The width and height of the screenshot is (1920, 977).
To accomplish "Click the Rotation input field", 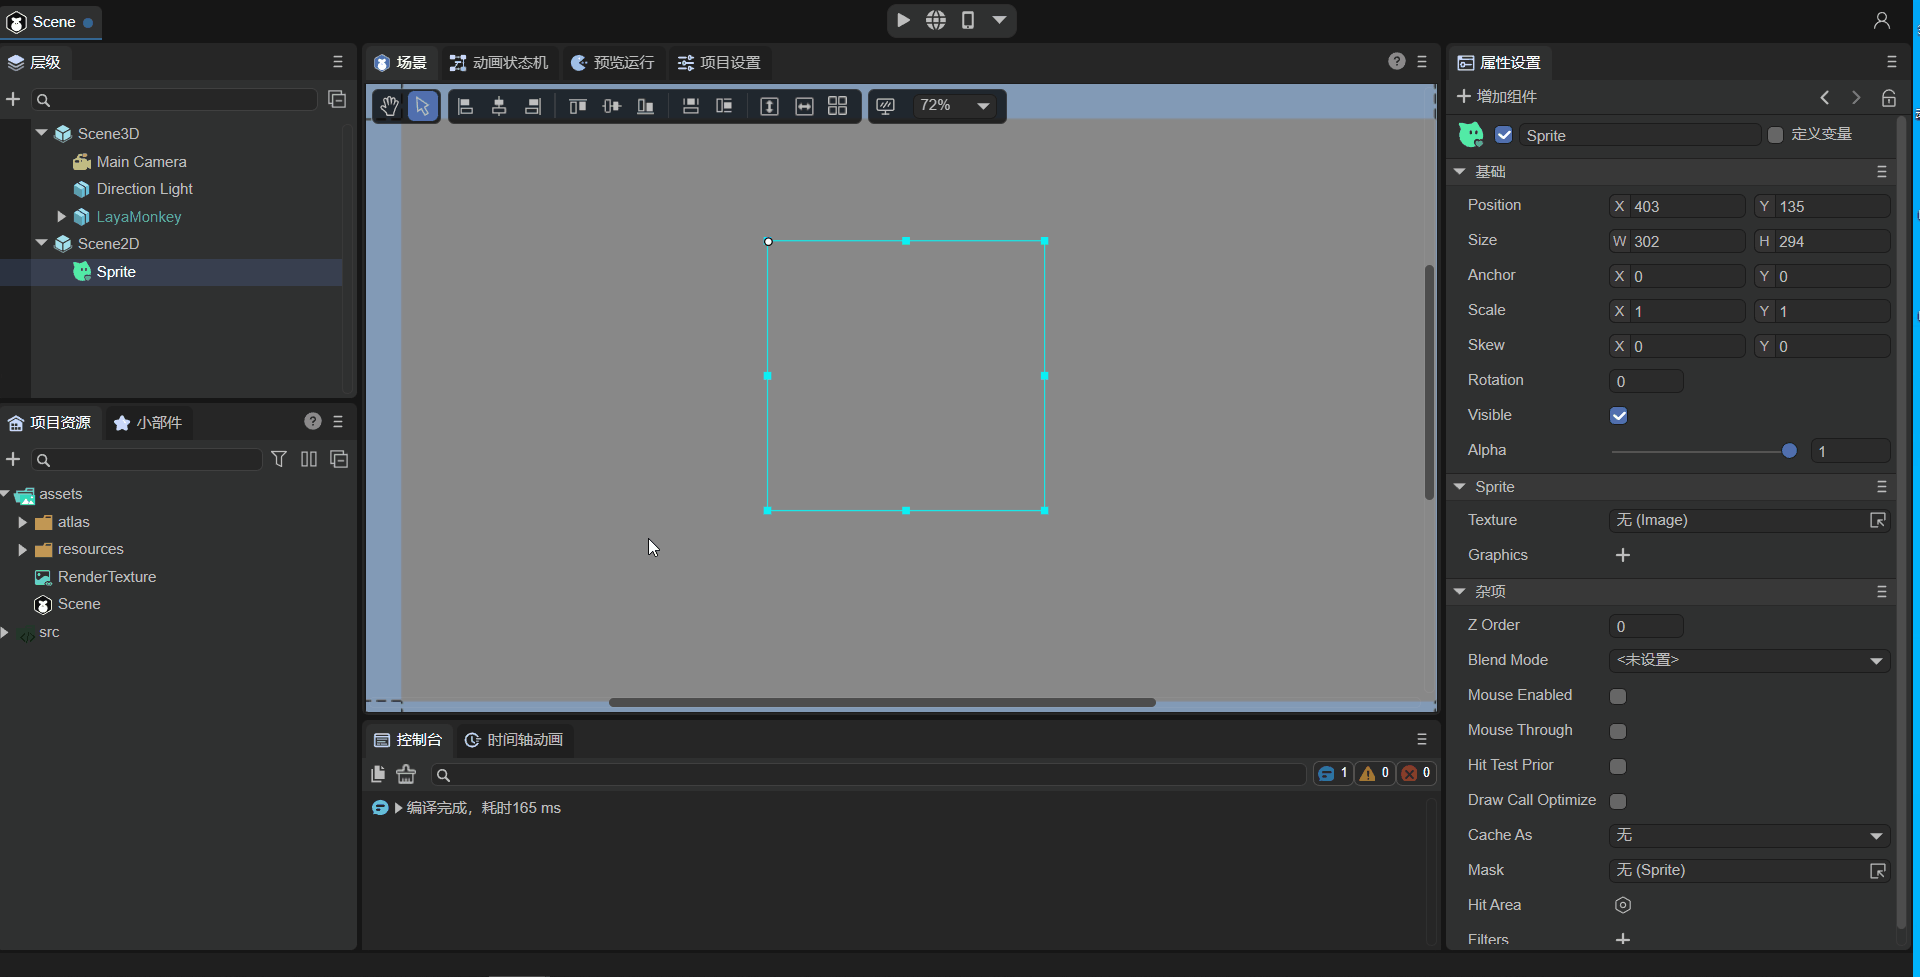I will [x=1645, y=381].
